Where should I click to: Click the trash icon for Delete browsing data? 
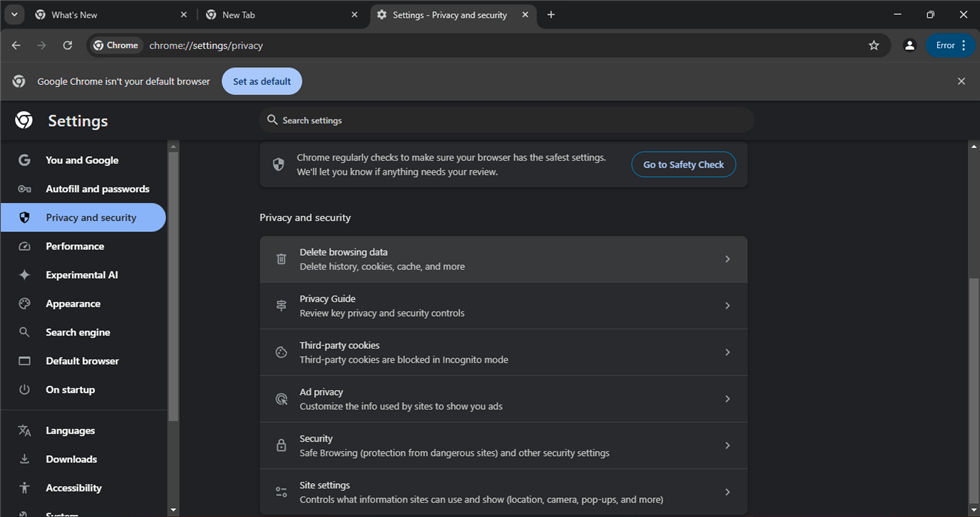point(281,259)
